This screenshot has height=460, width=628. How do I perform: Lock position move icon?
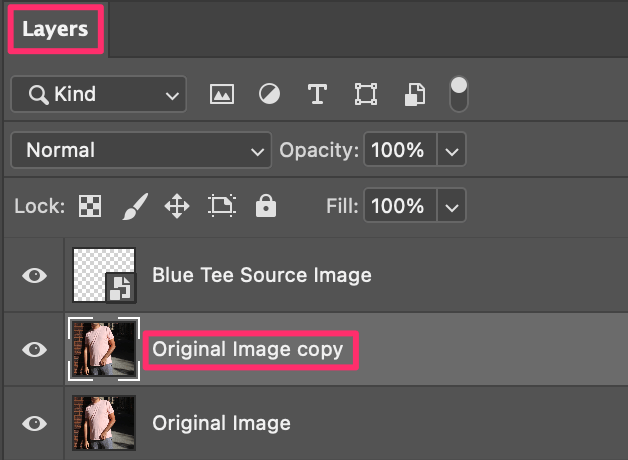coord(177,206)
